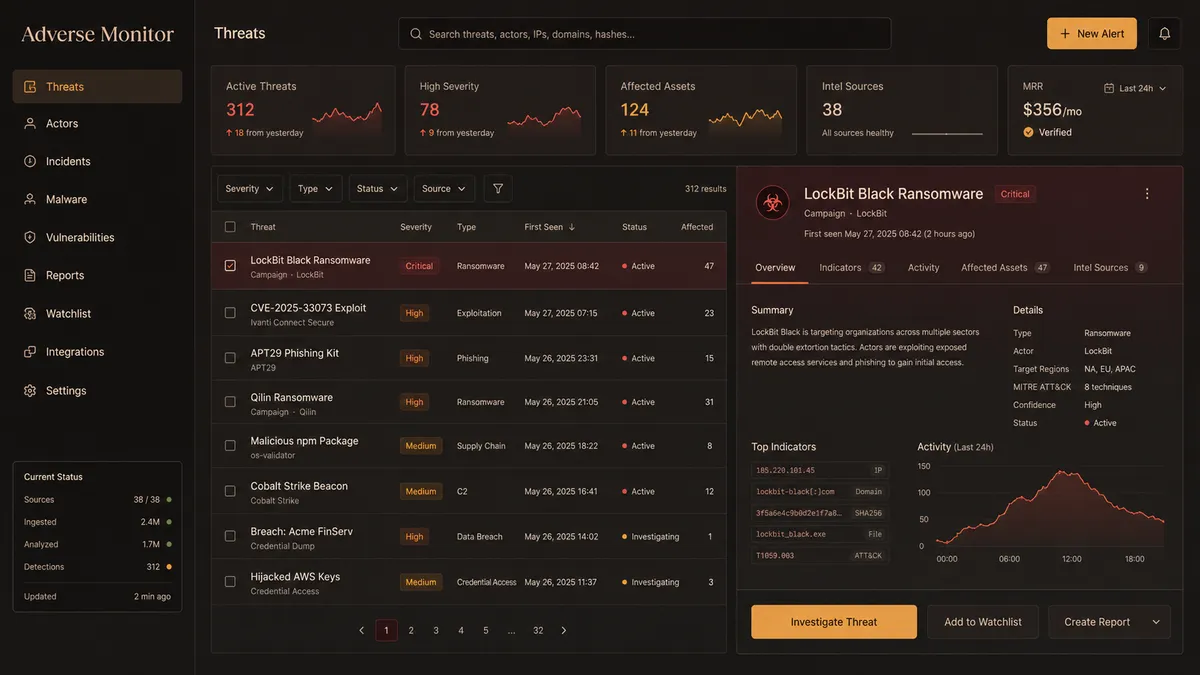Screen dimensions: 1200x675
Task: Open the Type filter dropdown
Action: coord(315,189)
